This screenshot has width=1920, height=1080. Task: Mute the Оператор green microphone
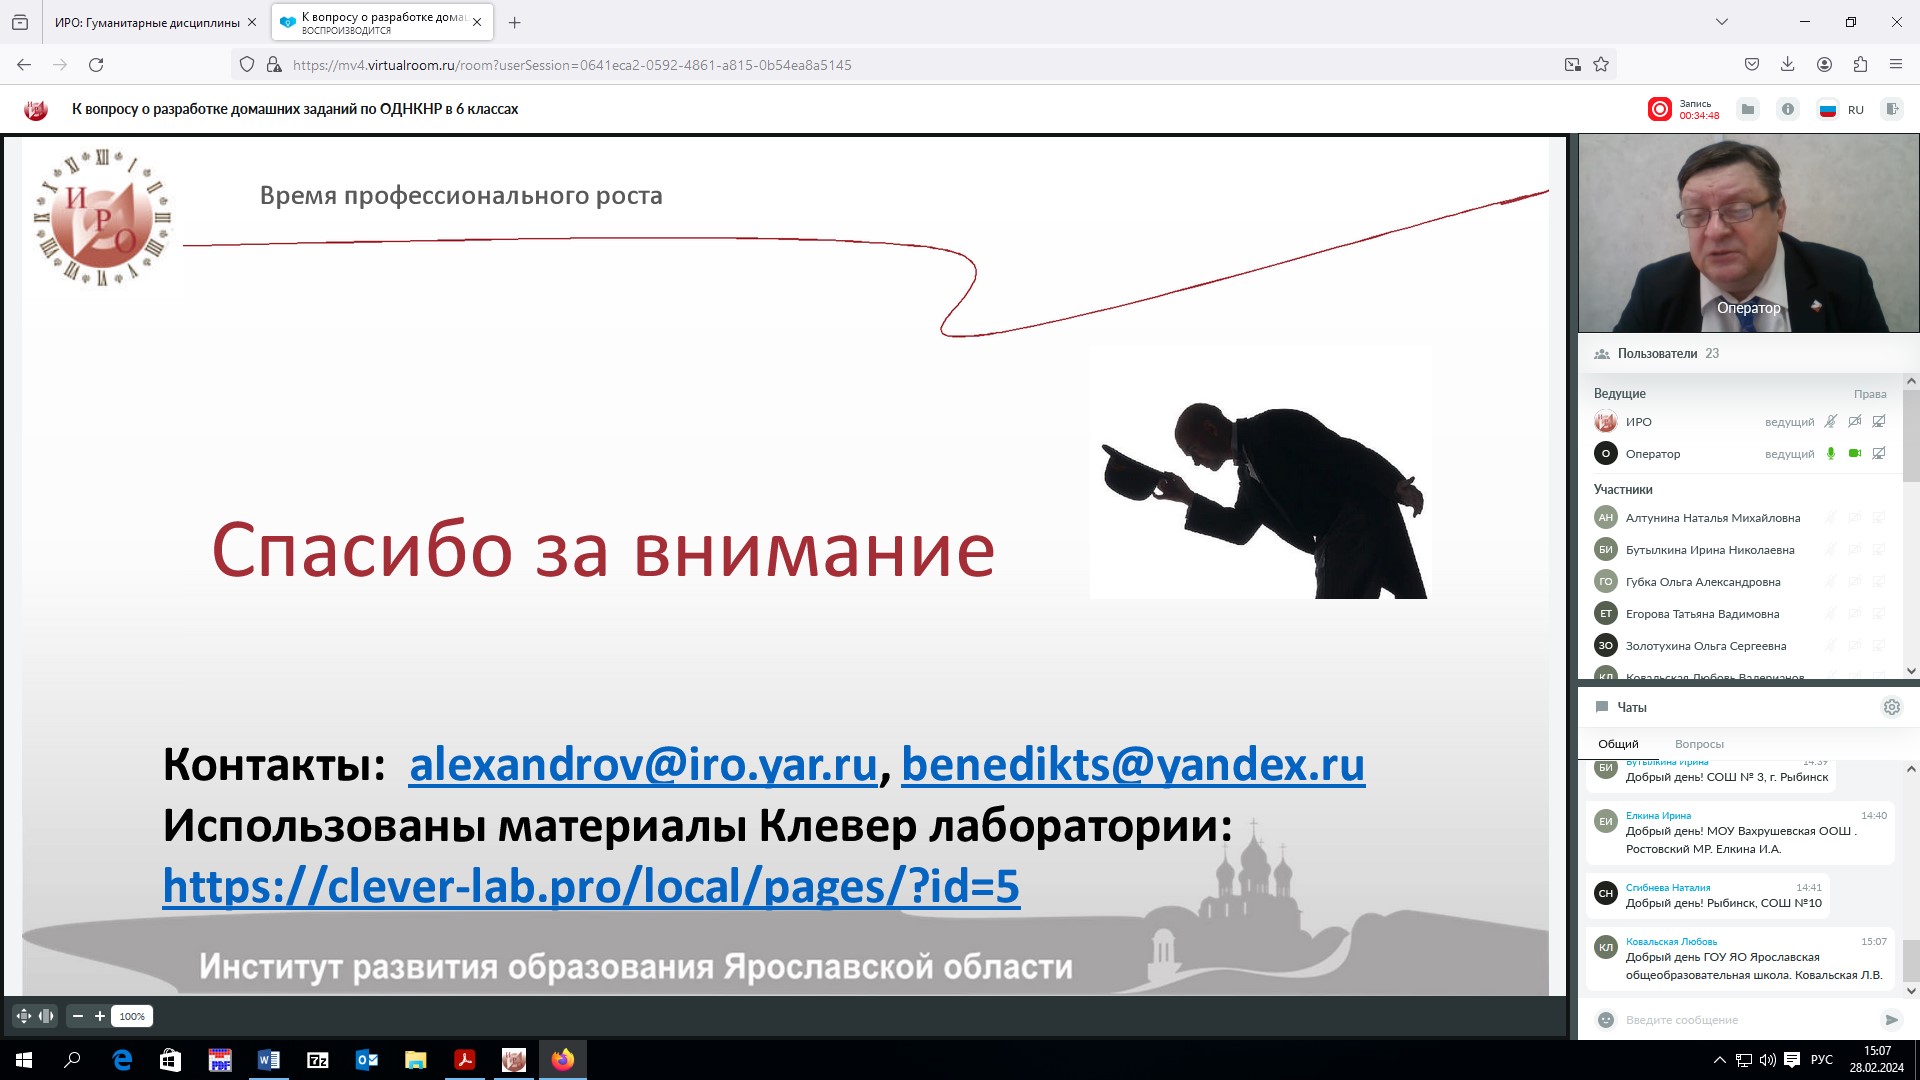(x=1830, y=454)
